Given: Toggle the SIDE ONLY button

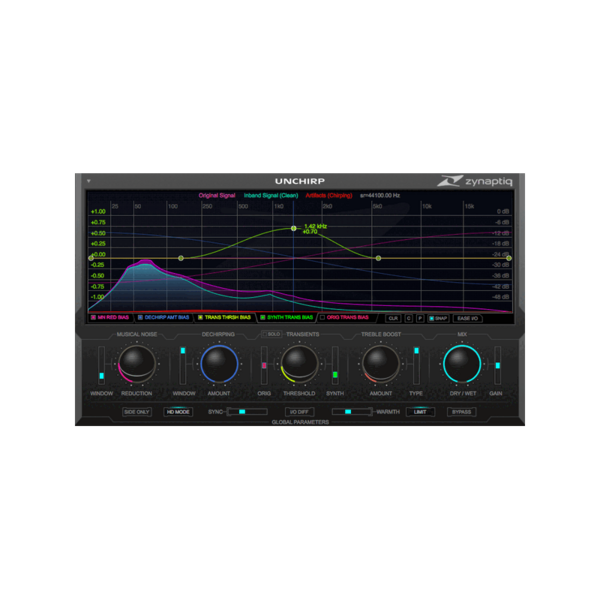Looking at the screenshot, I should [137, 412].
